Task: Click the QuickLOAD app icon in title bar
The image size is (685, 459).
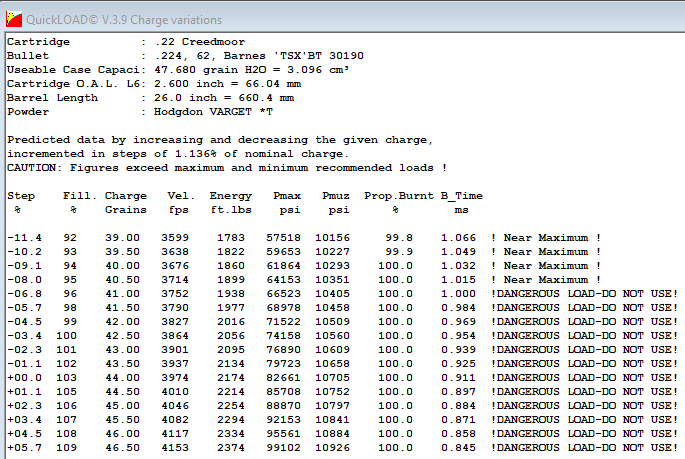Action: point(14,19)
